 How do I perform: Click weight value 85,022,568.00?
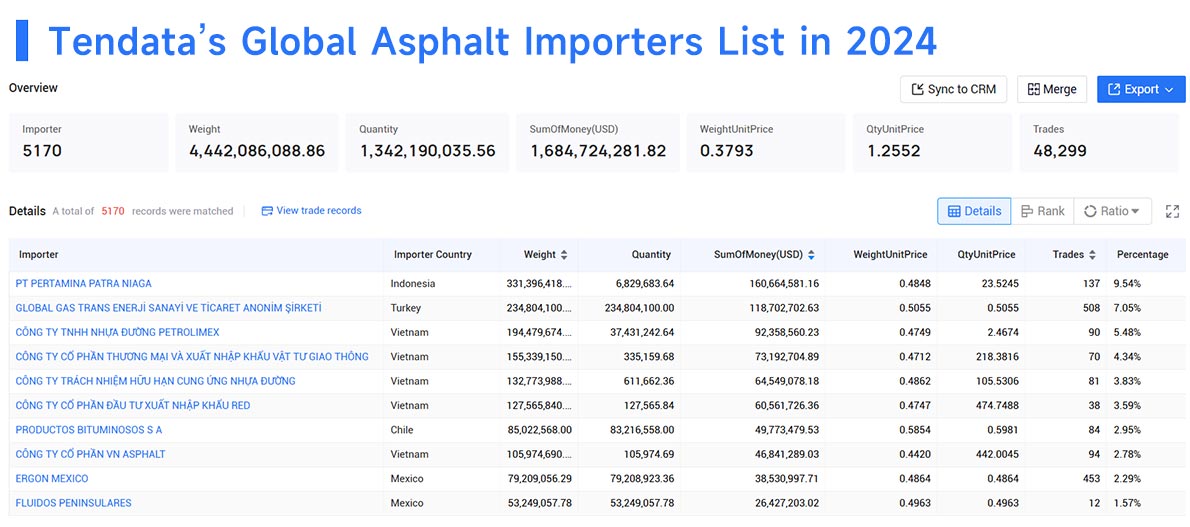pyautogui.click(x=540, y=429)
